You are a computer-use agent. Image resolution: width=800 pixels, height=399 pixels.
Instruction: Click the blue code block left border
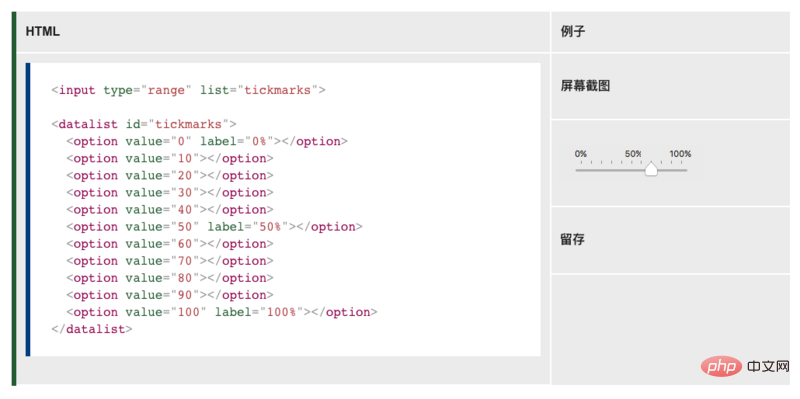click(x=28, y=209)
